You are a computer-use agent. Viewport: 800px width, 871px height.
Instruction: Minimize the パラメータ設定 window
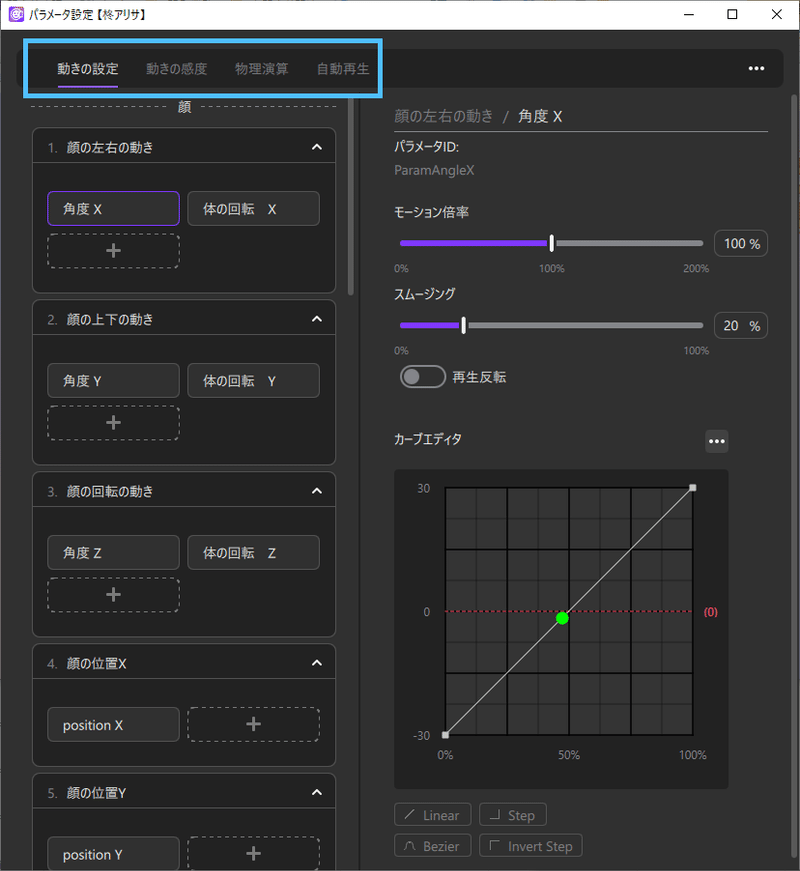pyautogui.click(x=689, y=14)
